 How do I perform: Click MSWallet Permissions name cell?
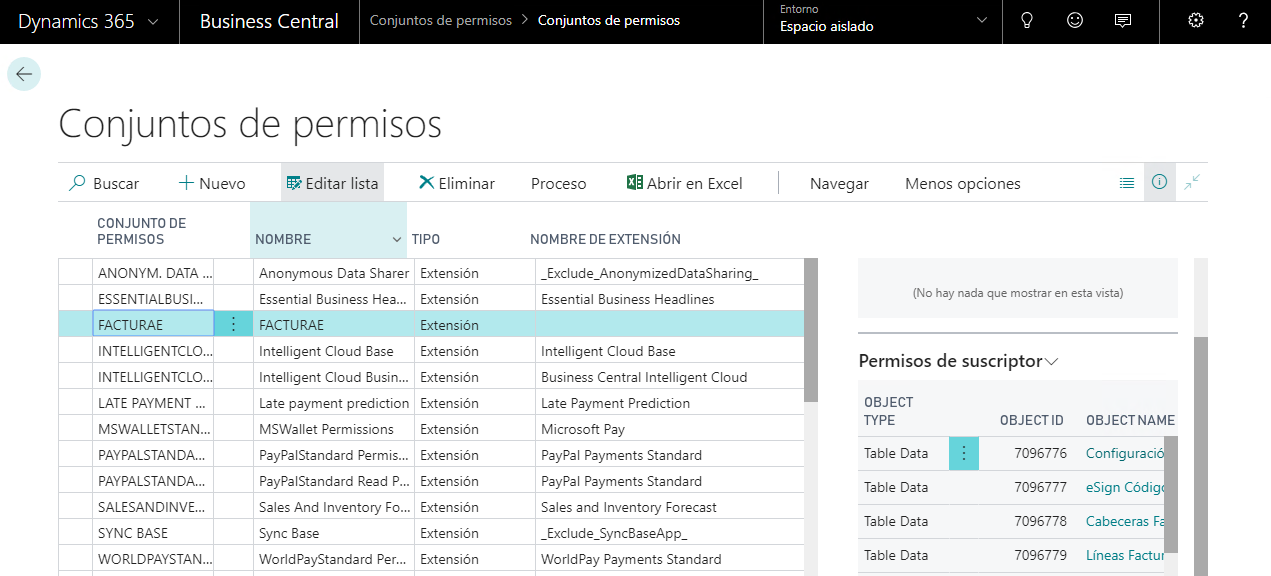tap(334, 428)
